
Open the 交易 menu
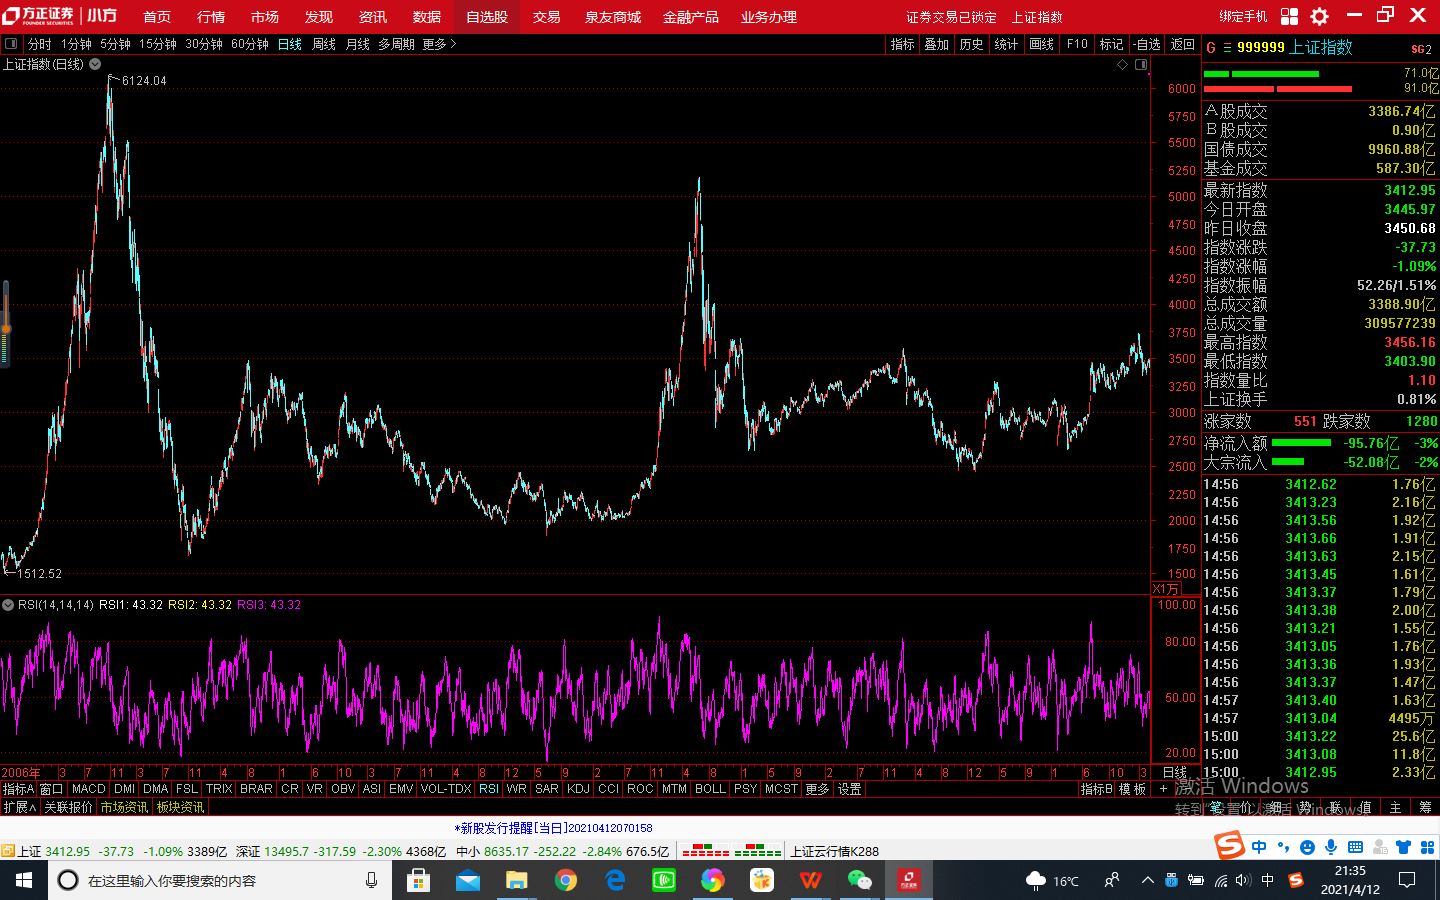pyautogui.click(x=546, y=17)
